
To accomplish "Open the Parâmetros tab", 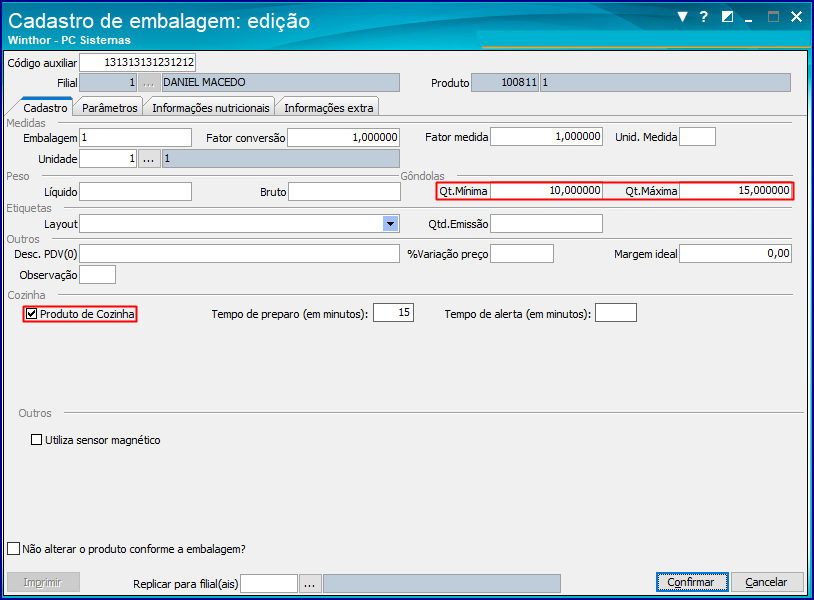I will (110, 107).
